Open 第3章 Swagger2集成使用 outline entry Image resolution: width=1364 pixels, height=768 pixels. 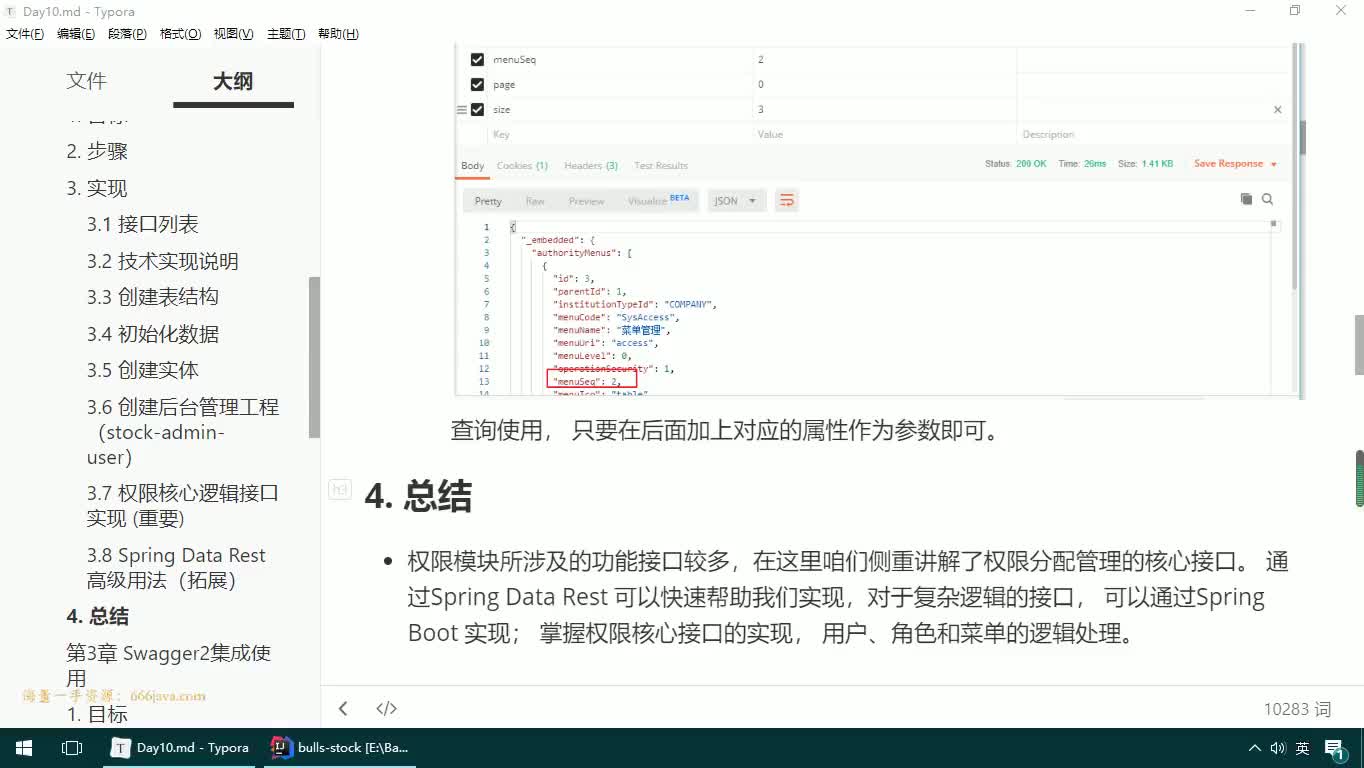(168, 665)
